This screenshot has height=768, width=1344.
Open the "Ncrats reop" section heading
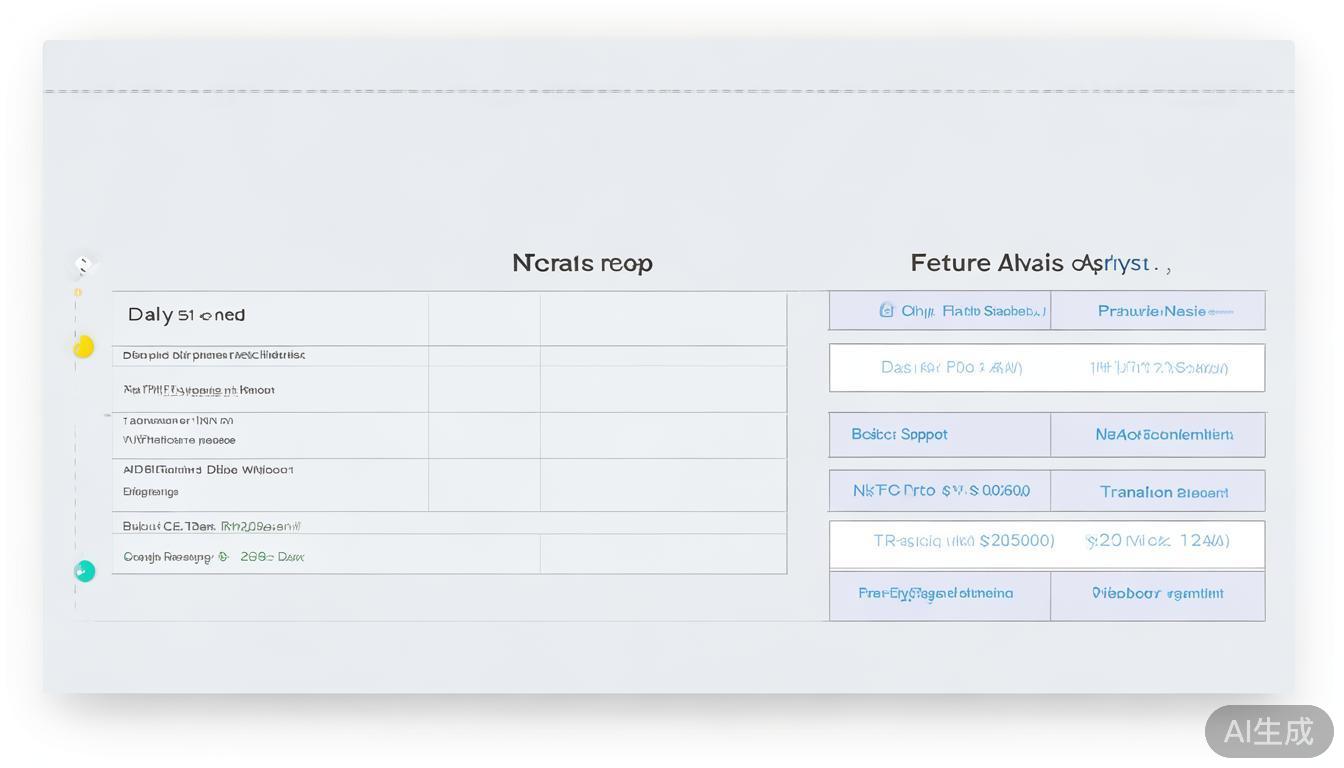(x=582, y=263)
